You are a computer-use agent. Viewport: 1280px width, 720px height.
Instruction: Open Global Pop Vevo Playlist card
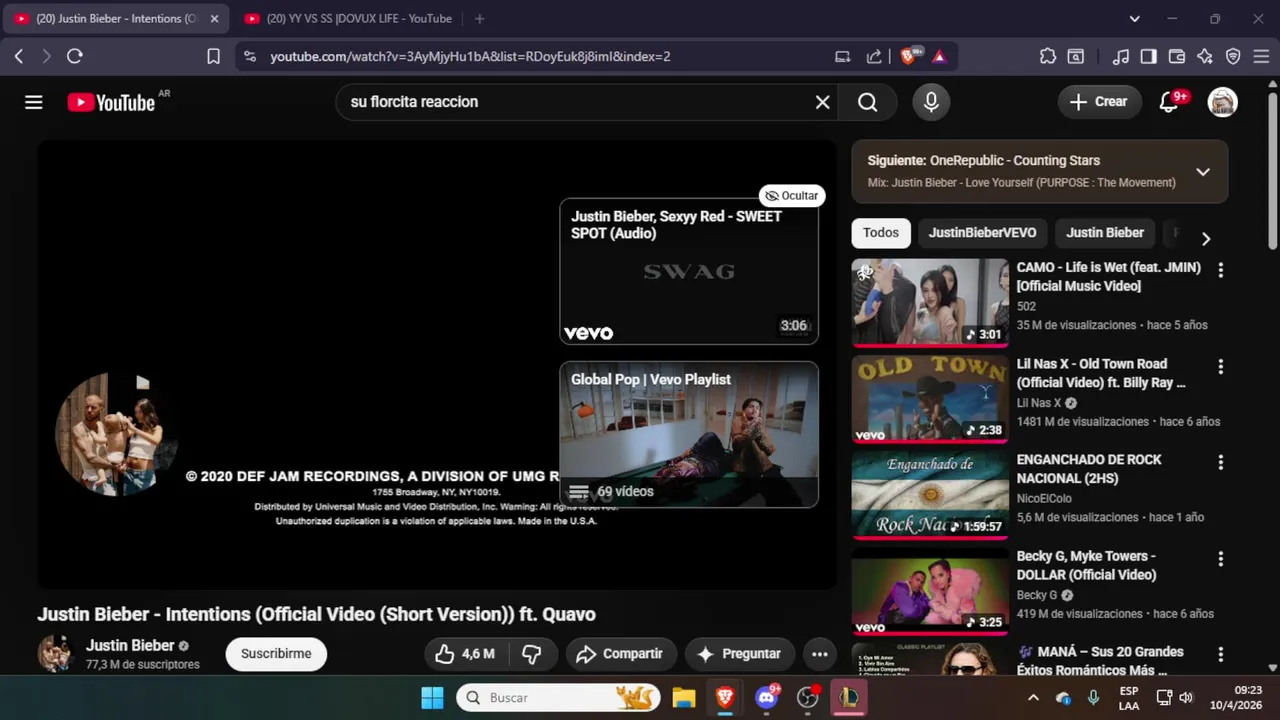coord(689,434)
